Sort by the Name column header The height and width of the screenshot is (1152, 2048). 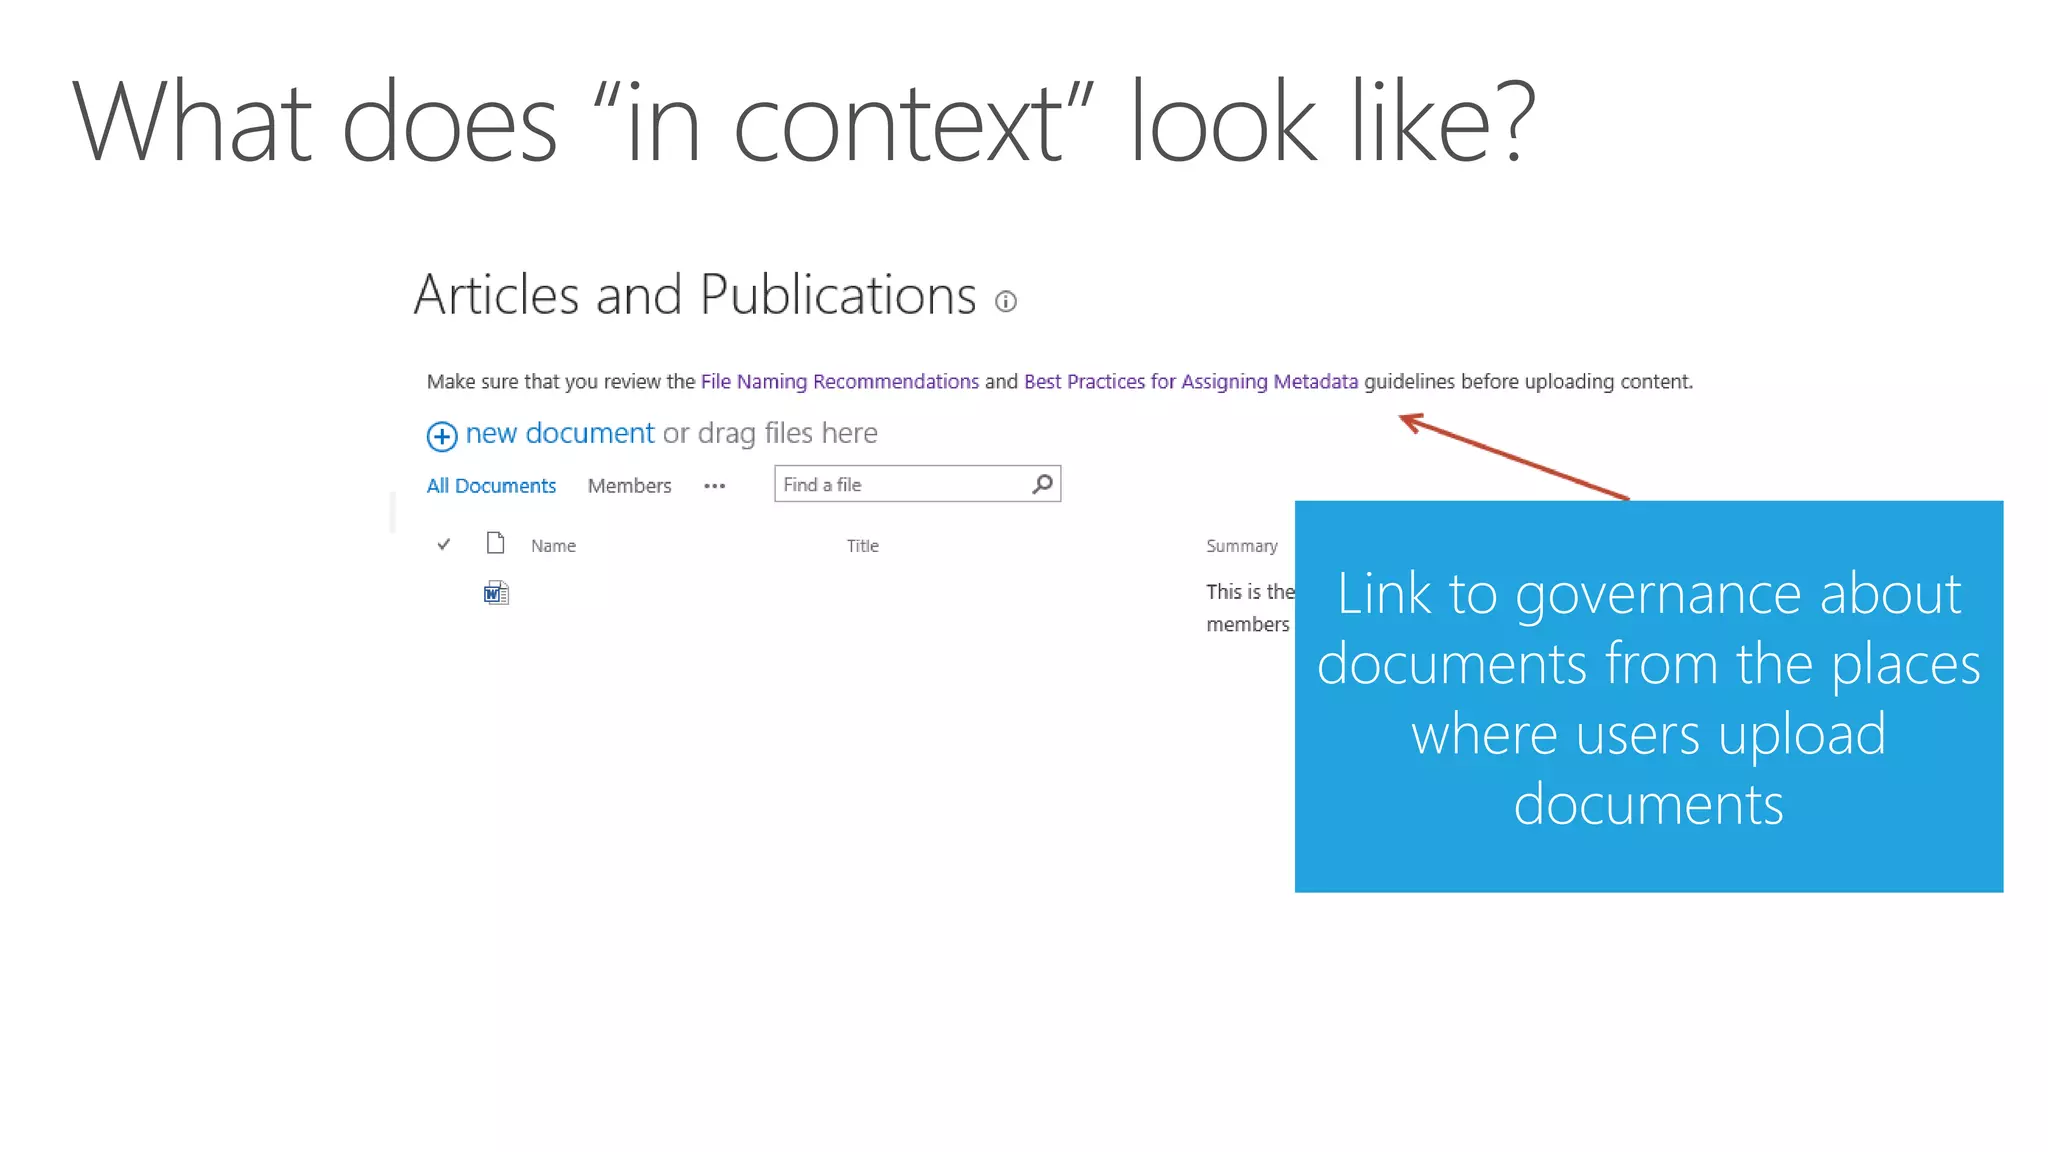553,546
